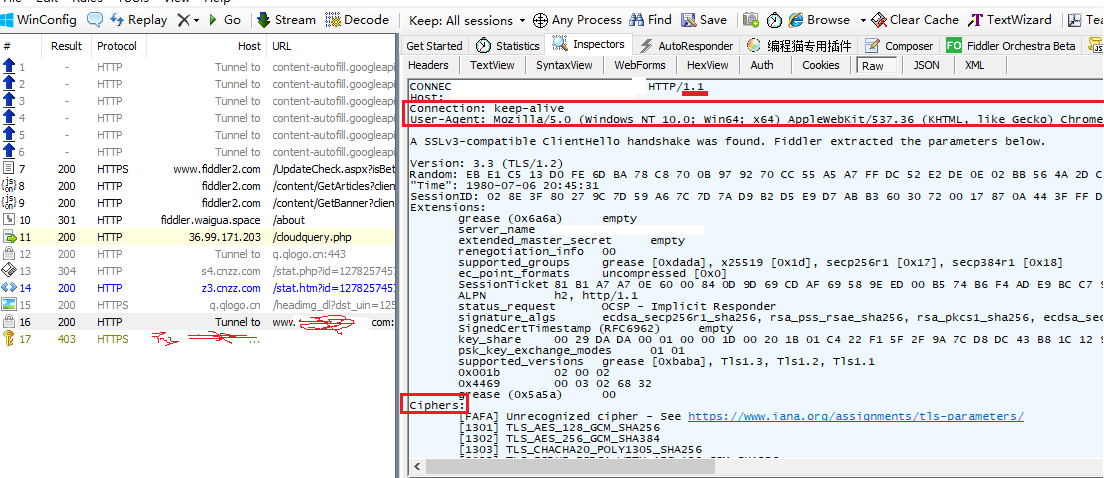Open the Keep: All sessions dropdown
Screen dimensions: 1104x478
coord(467,20)
